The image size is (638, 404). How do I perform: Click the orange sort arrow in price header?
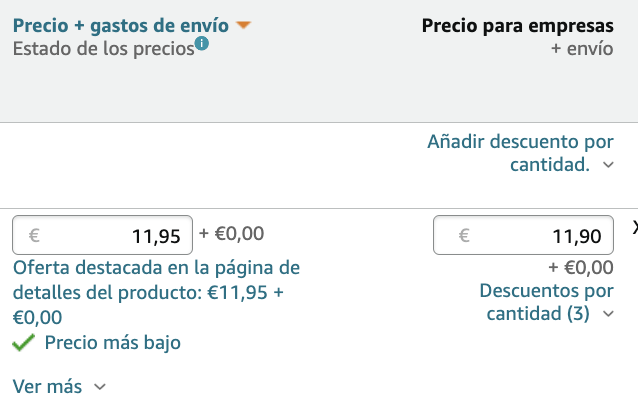tap(243, 25)
